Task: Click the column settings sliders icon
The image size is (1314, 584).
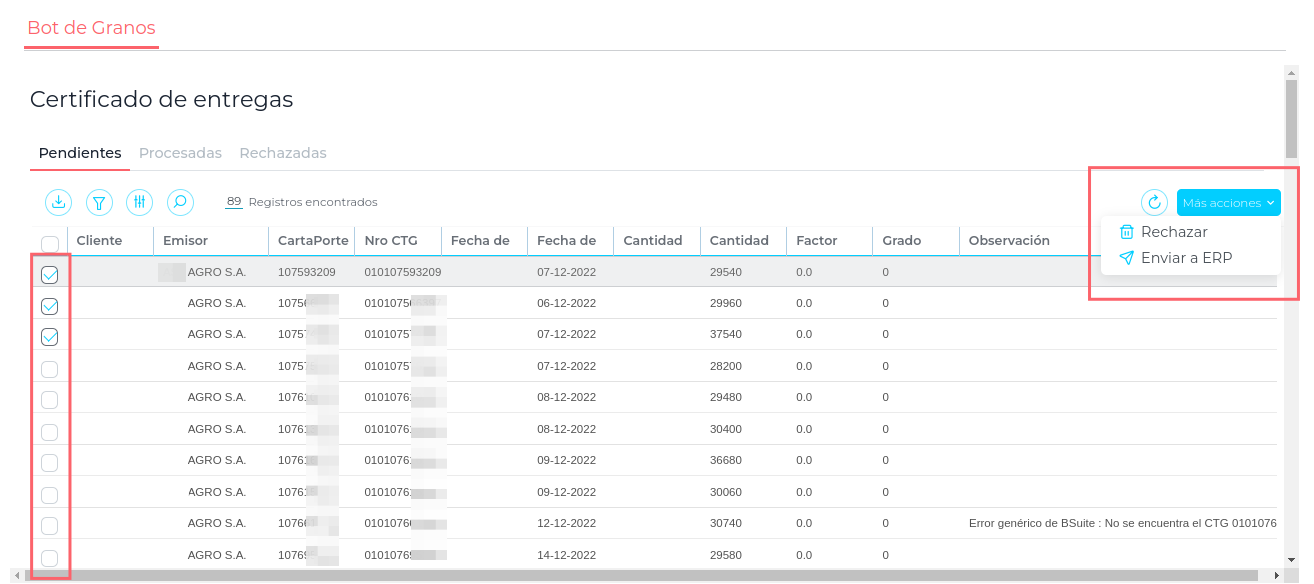Action: click(x=140, y=202)
